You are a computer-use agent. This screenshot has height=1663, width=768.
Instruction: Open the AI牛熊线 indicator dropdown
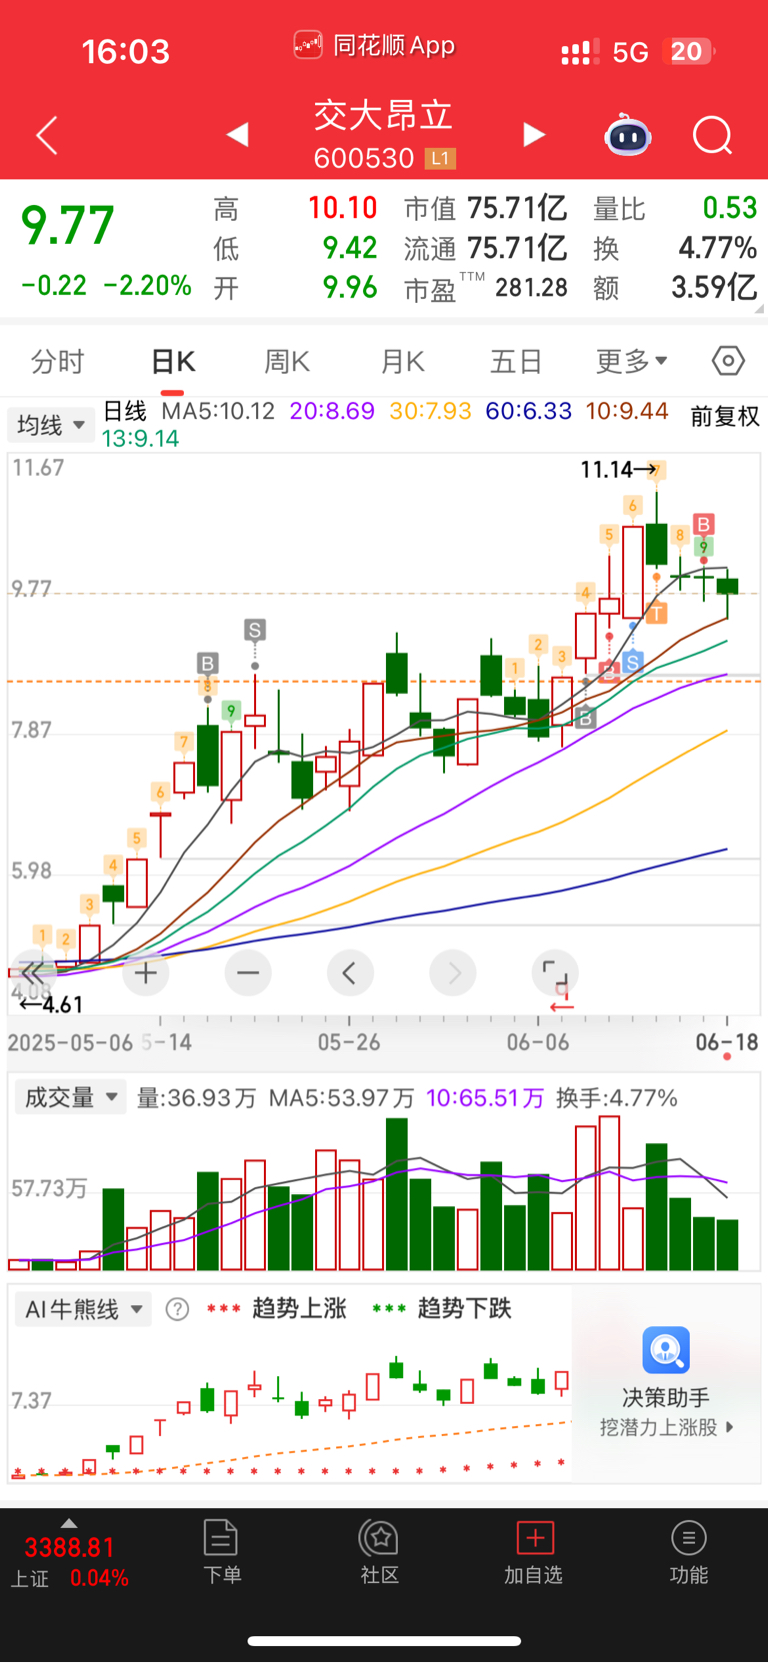83,1309
